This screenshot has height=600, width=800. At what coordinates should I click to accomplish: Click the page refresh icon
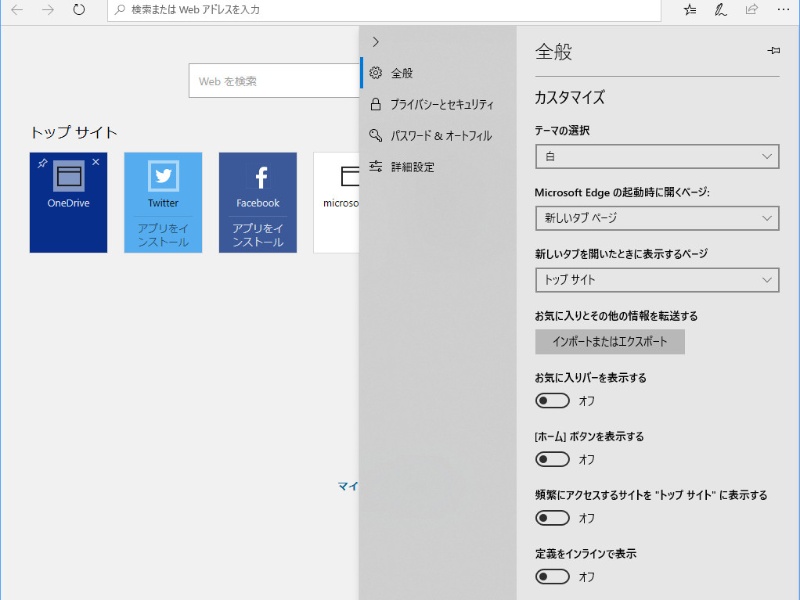click(78, 12)
